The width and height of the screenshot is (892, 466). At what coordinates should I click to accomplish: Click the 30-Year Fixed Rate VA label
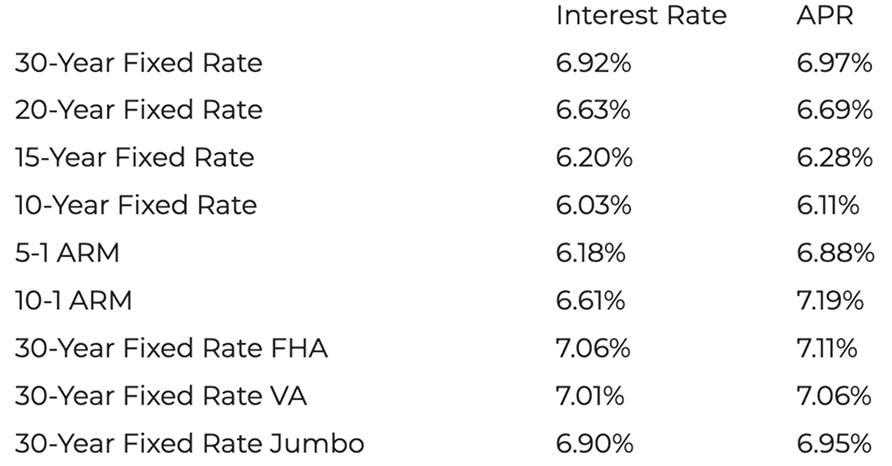point(160,396)
